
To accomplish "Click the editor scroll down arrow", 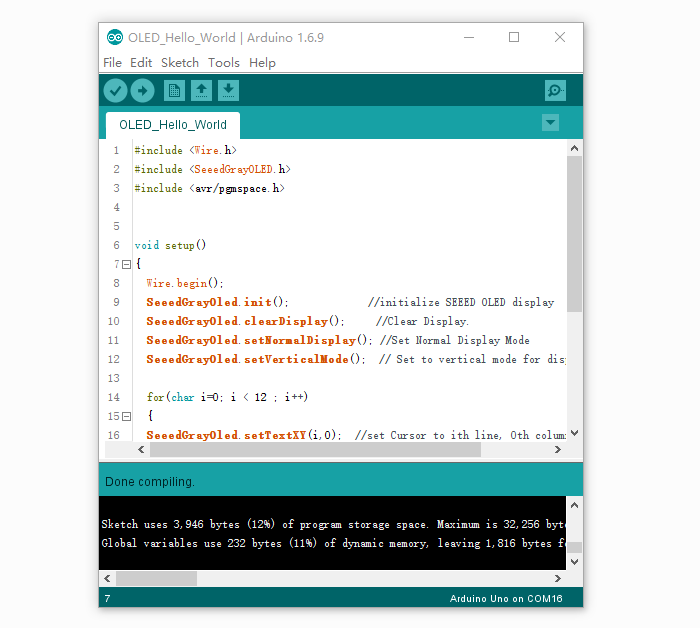I will (575, 433).
